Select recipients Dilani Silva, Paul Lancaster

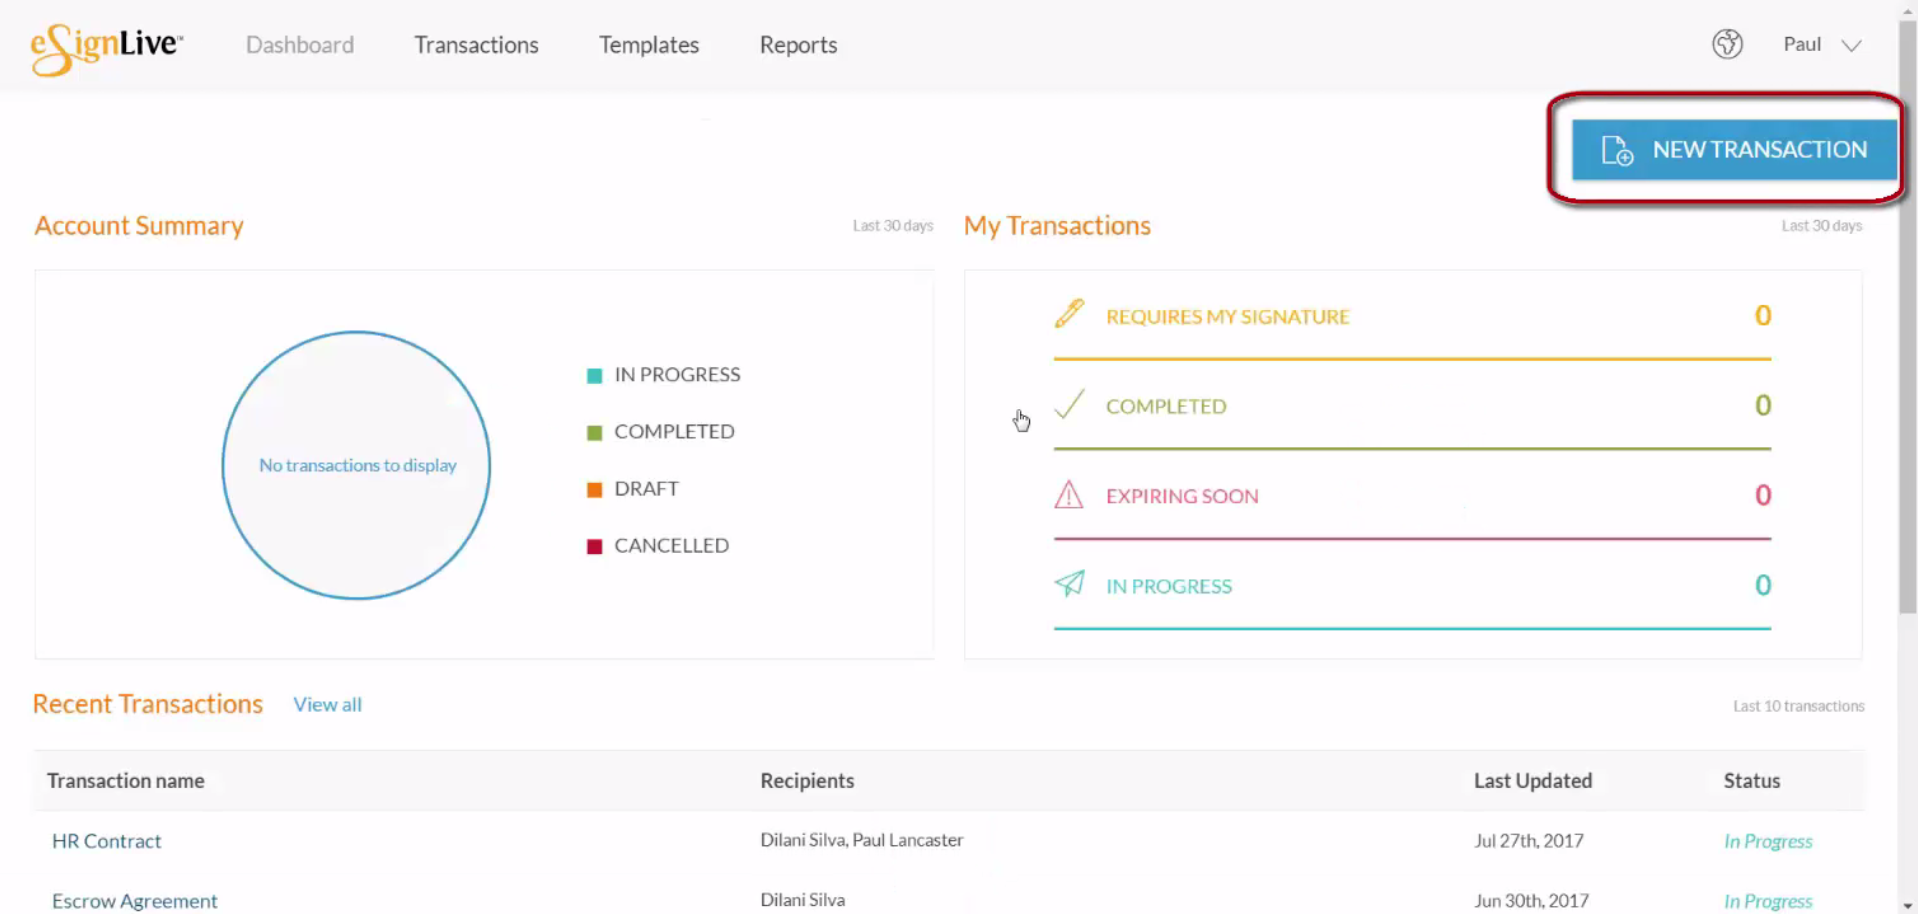861,840
